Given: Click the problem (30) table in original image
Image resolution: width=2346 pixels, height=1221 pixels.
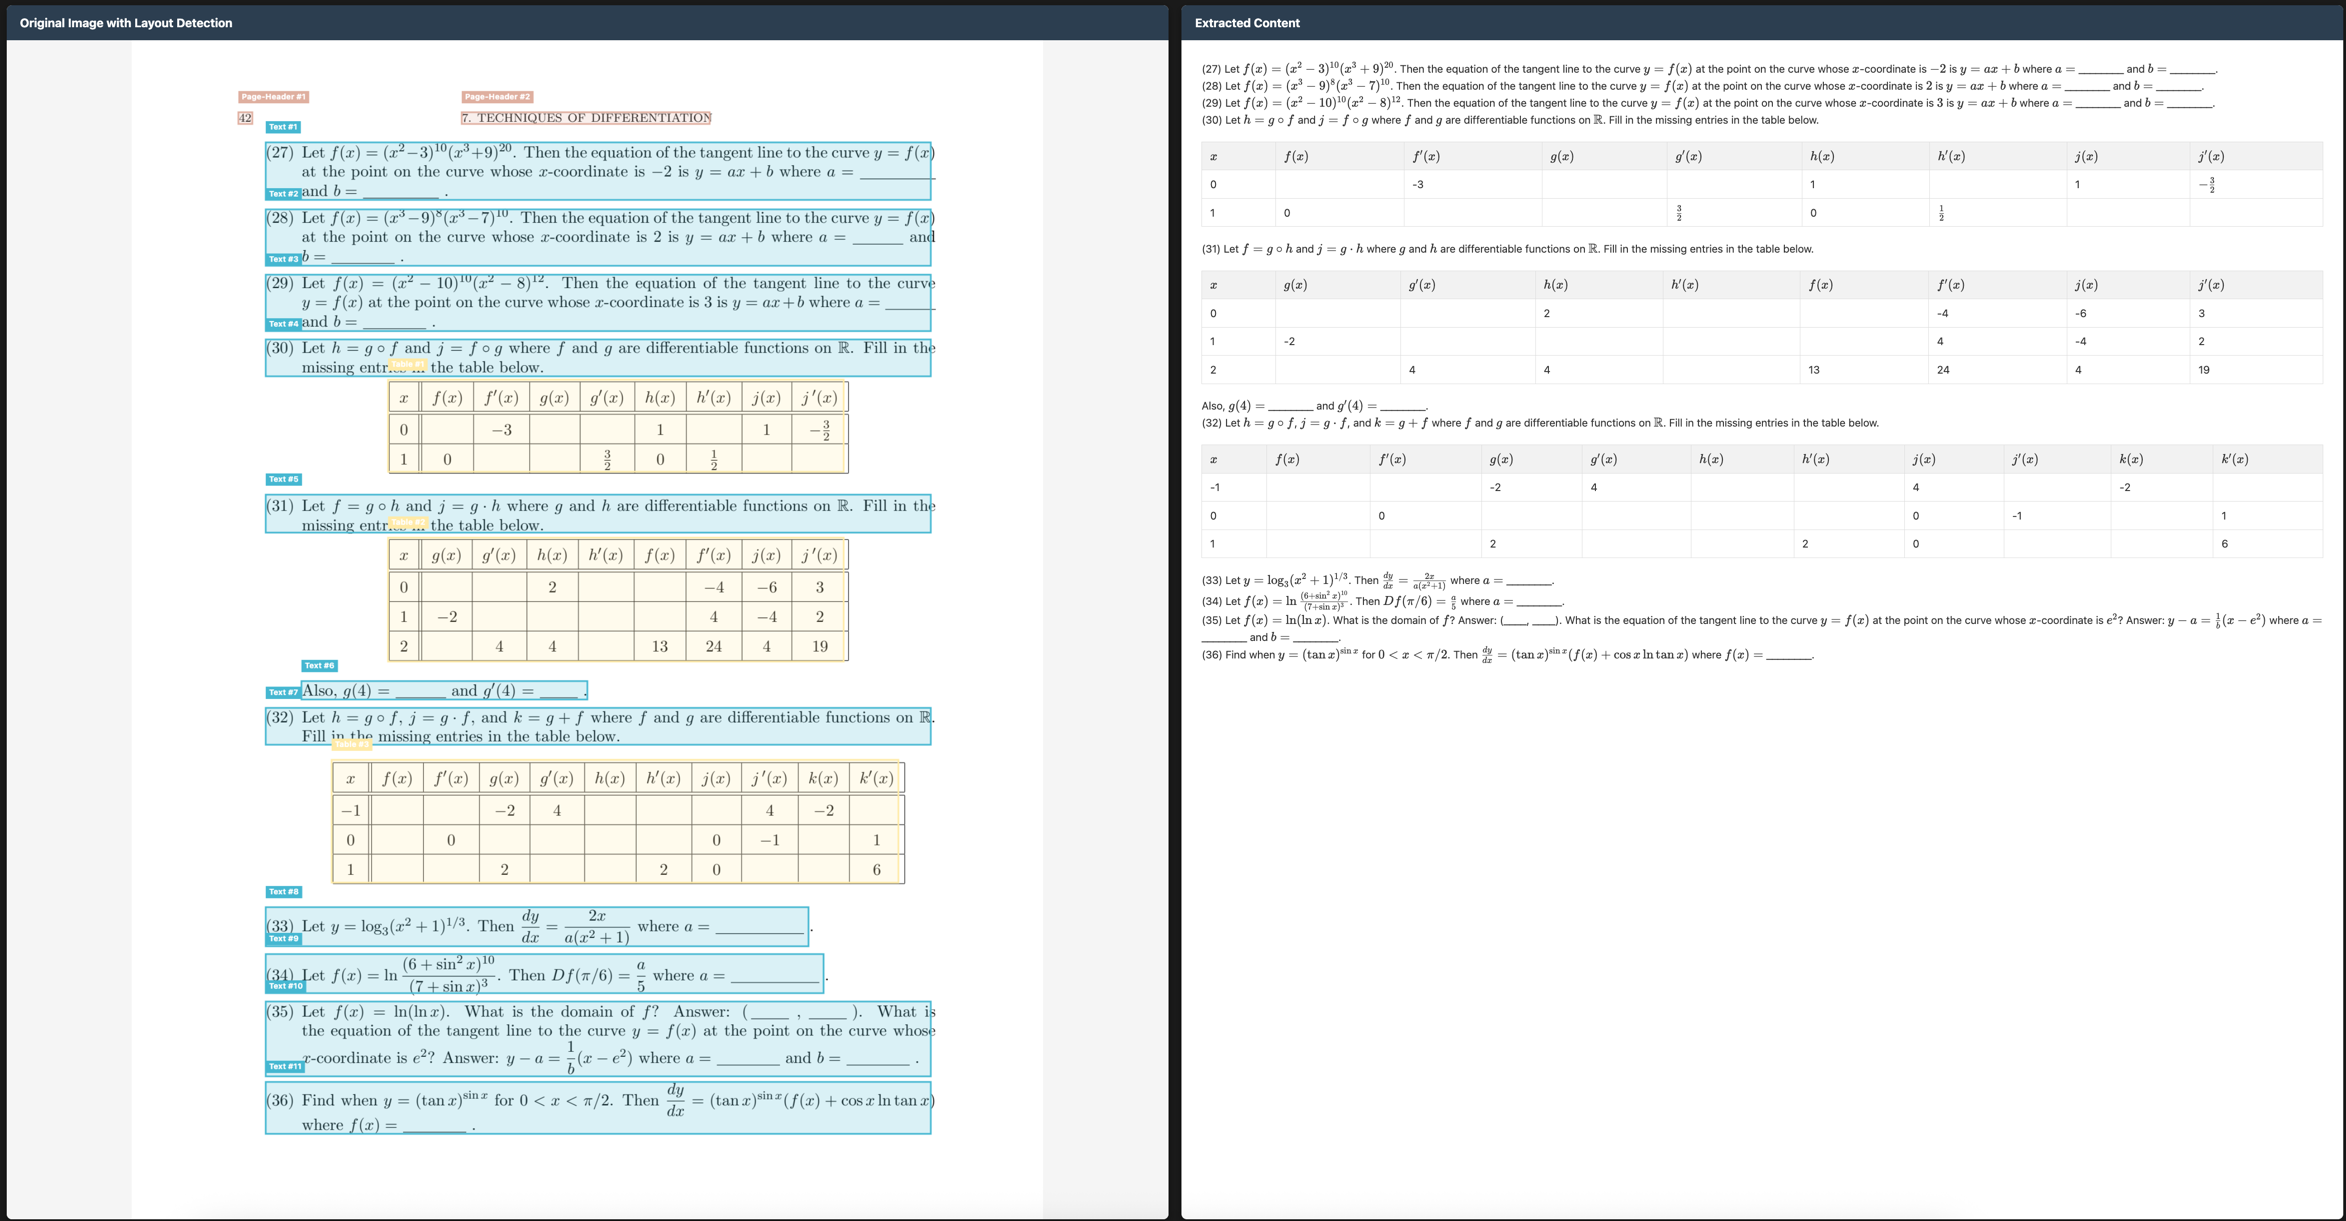Looking at the screenshot, I should (x=618, y=427).
